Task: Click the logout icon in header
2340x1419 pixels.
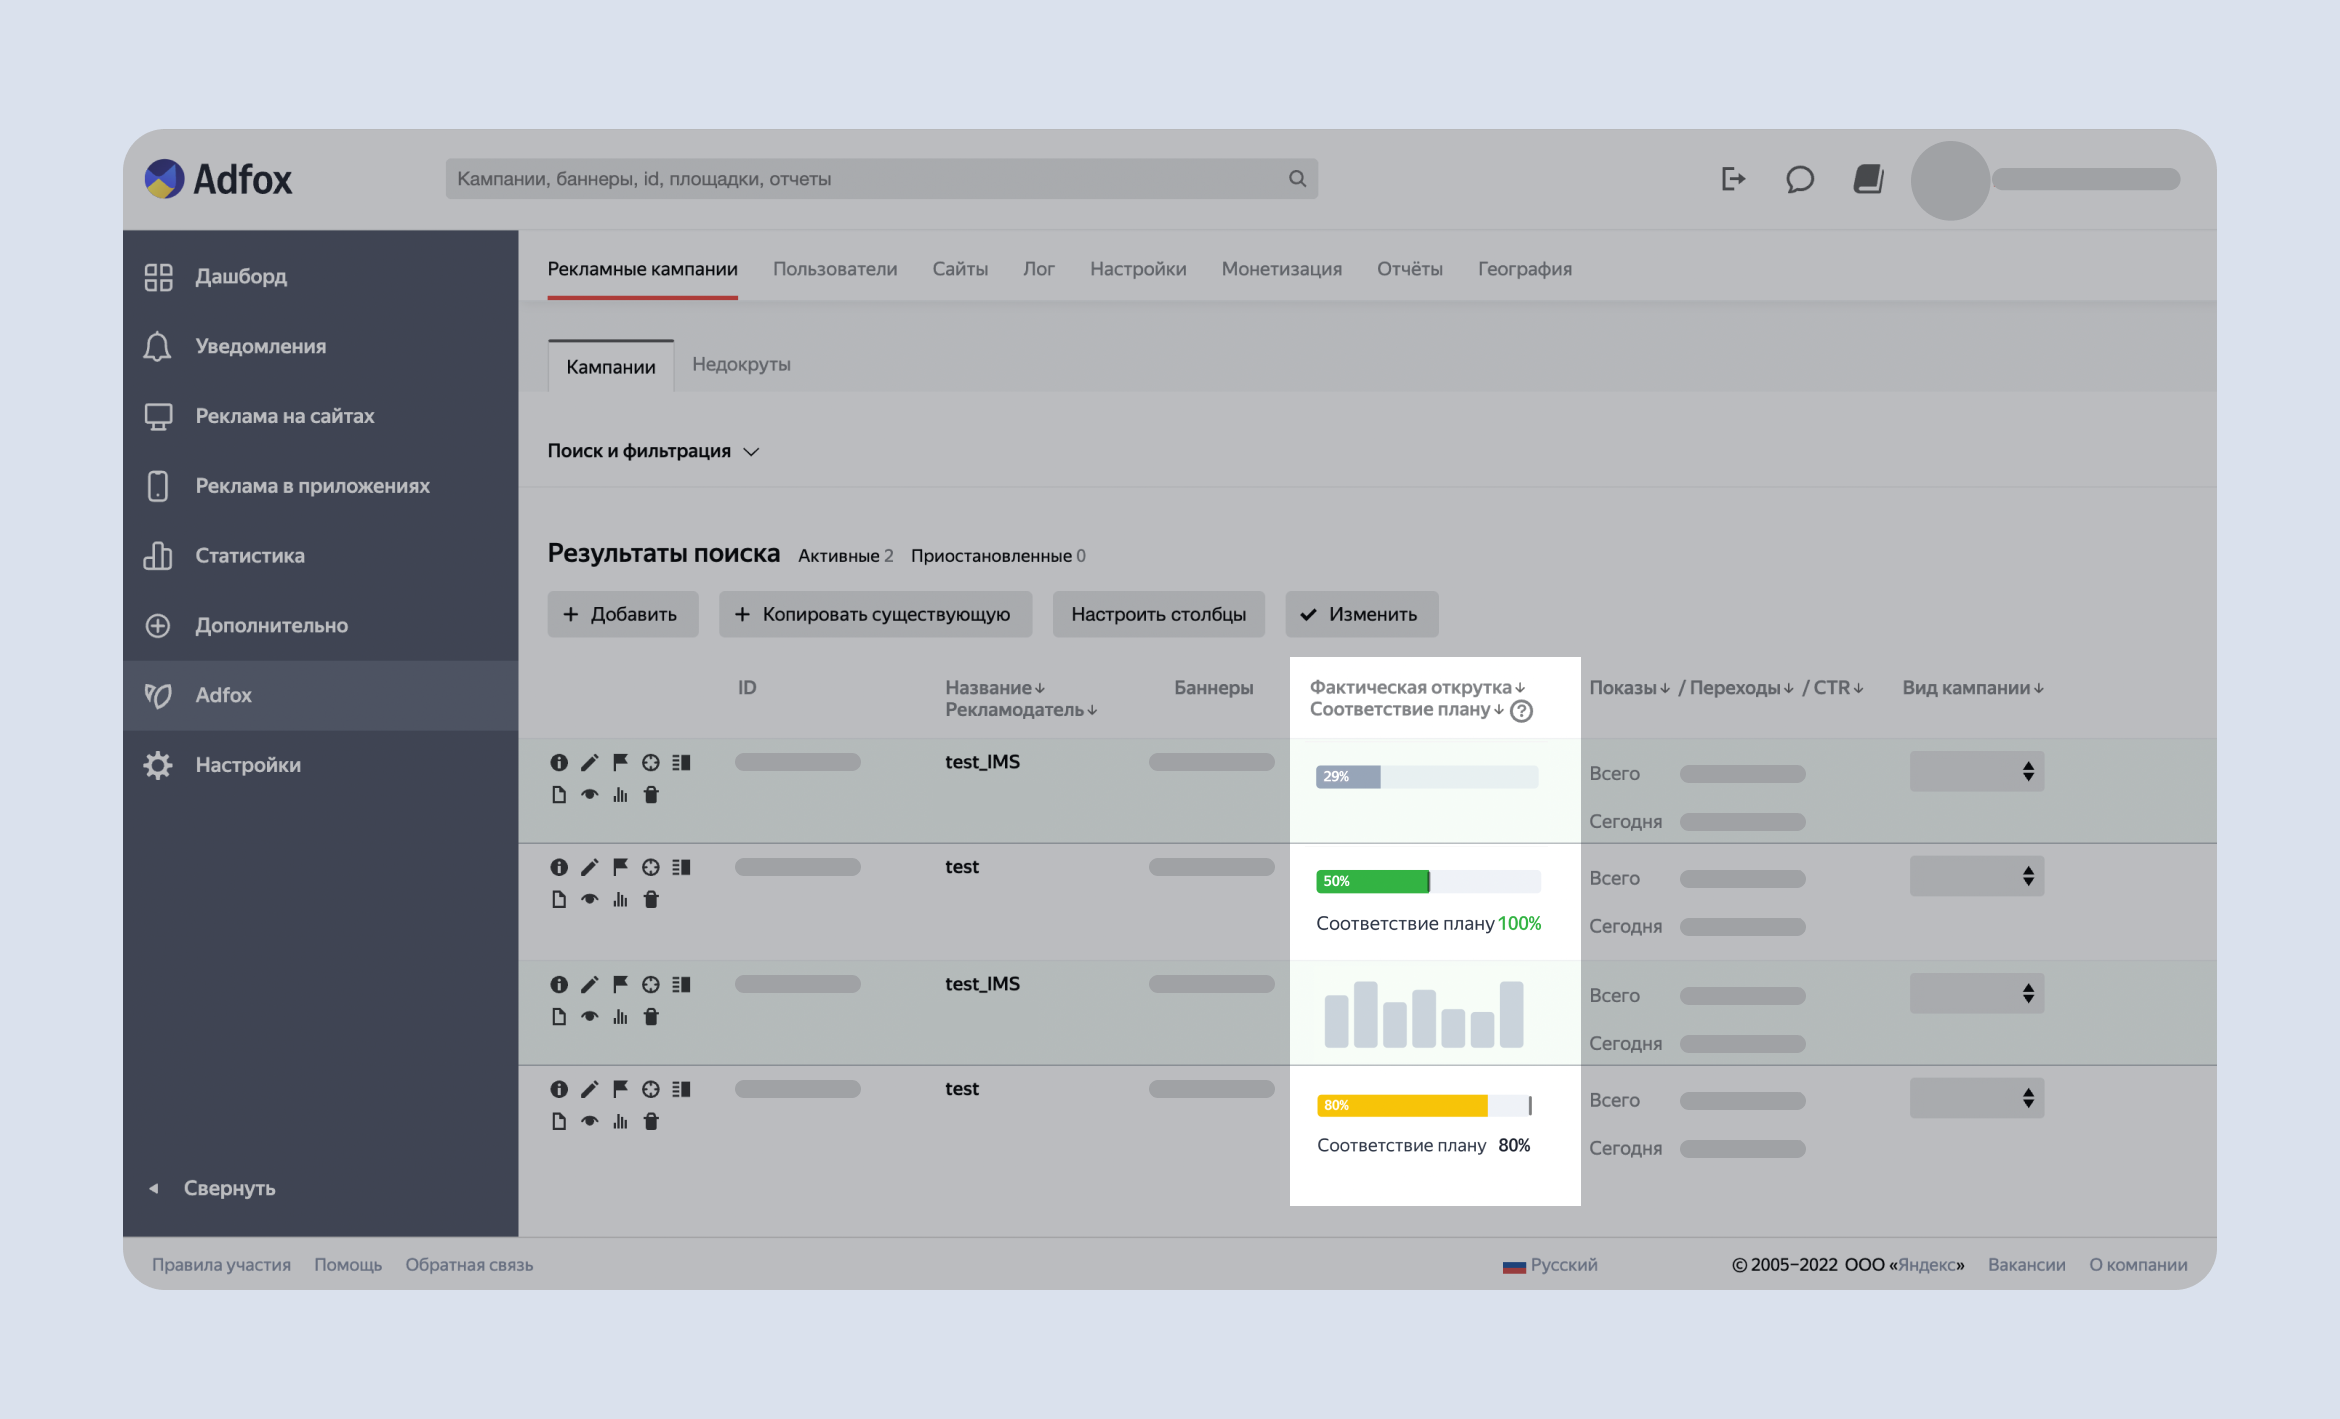Action: point(1733,179)
